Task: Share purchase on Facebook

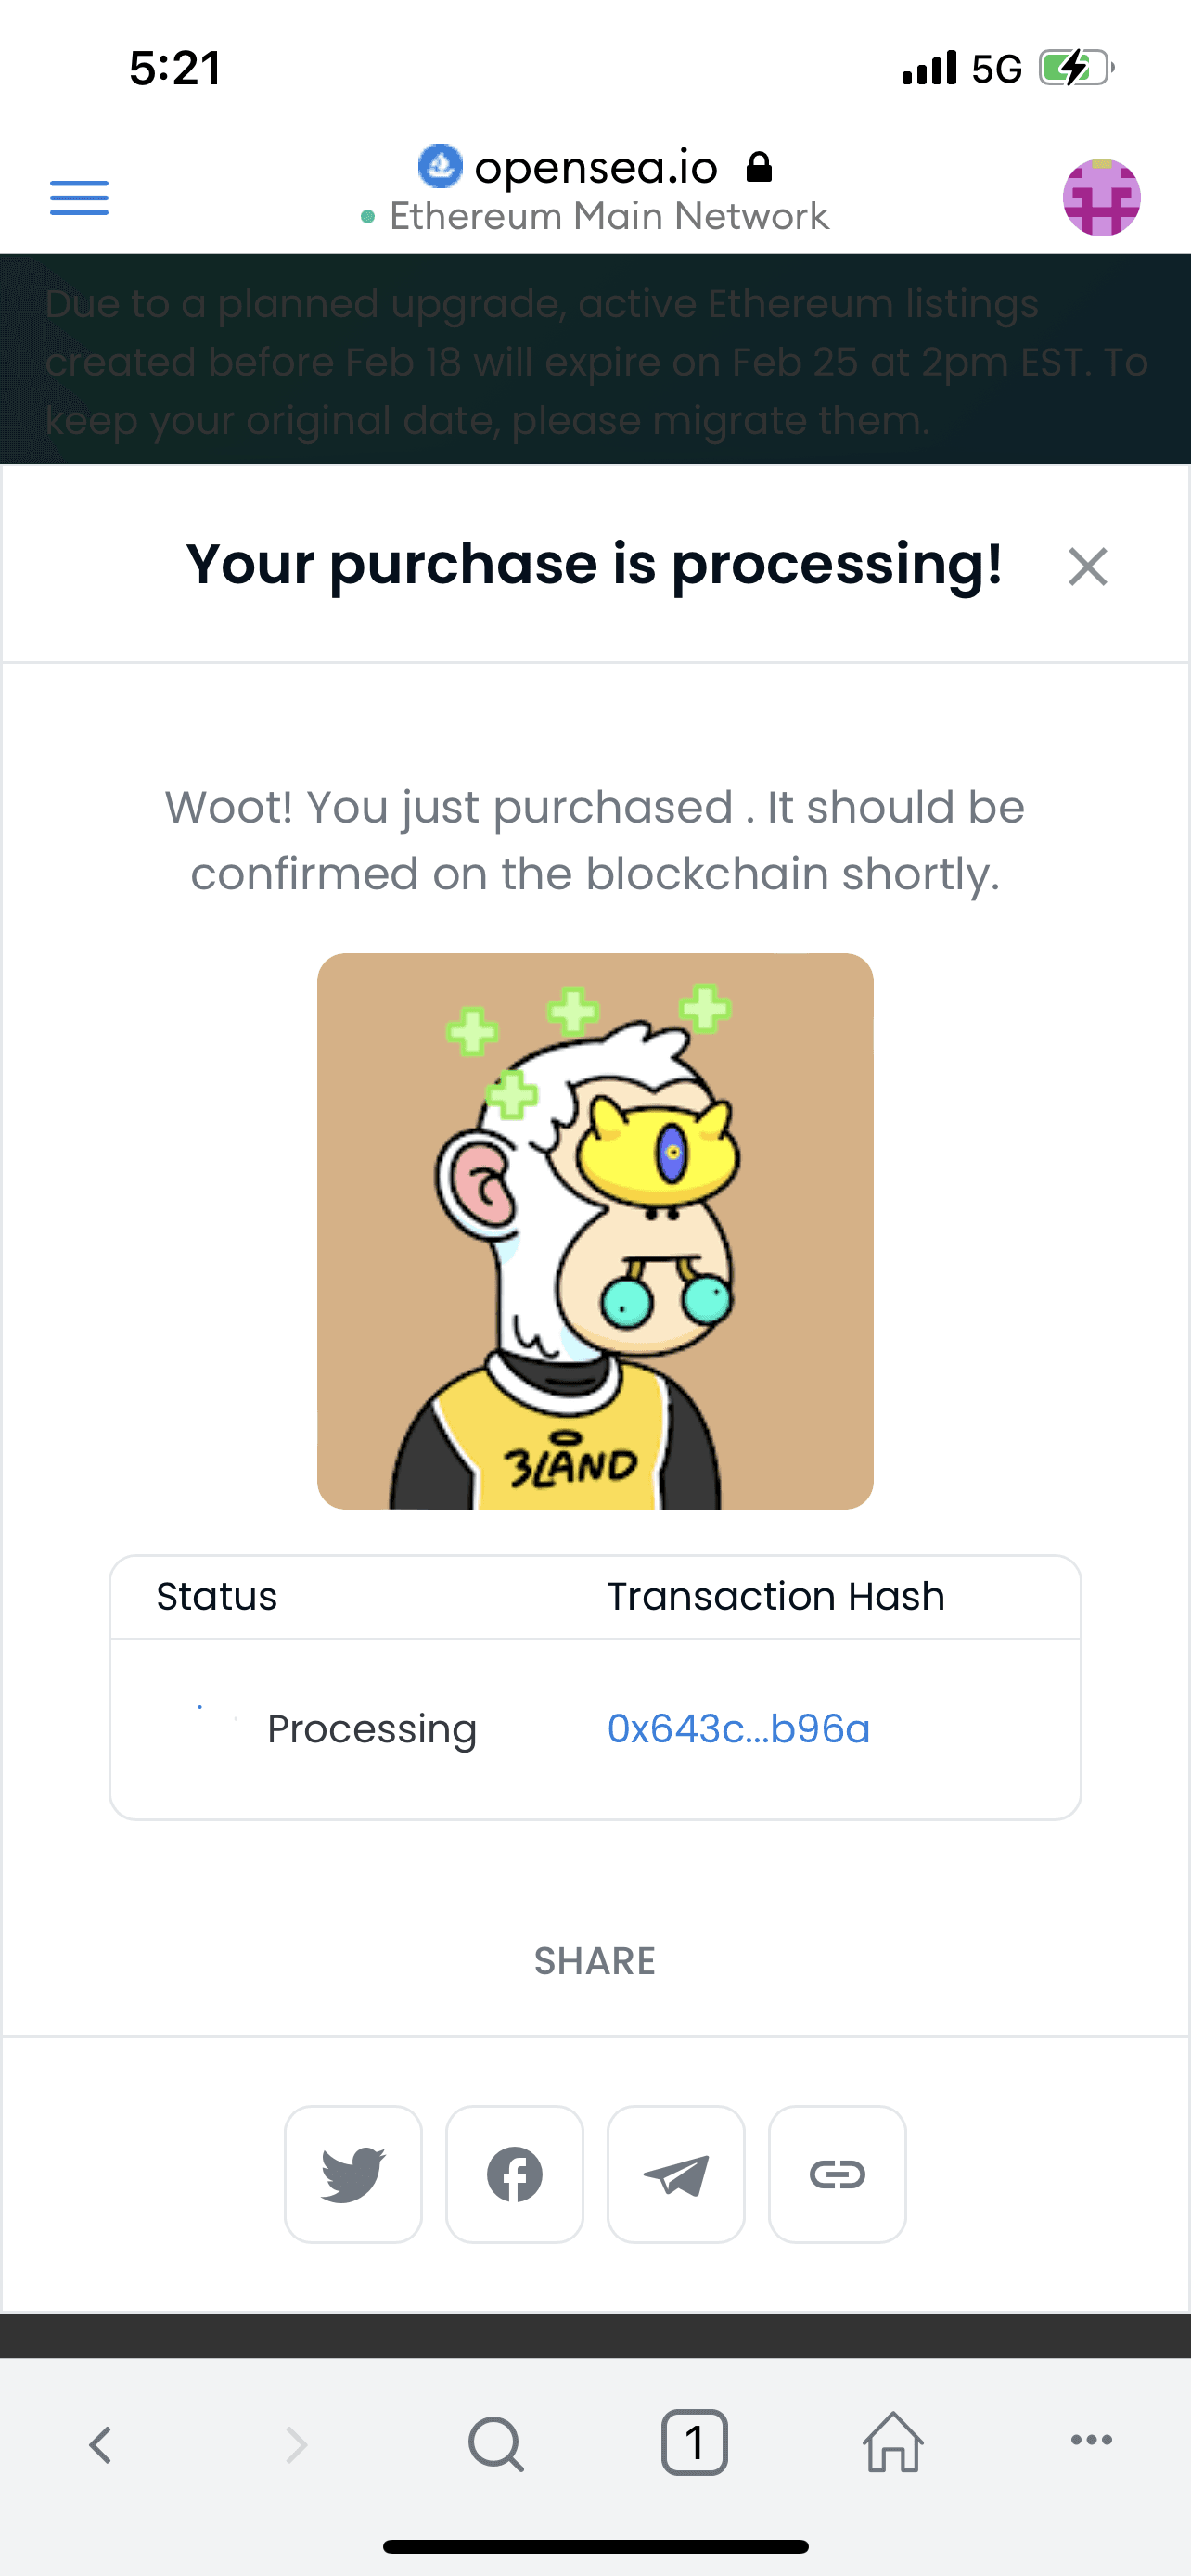Action: (x=514, y=2174)
